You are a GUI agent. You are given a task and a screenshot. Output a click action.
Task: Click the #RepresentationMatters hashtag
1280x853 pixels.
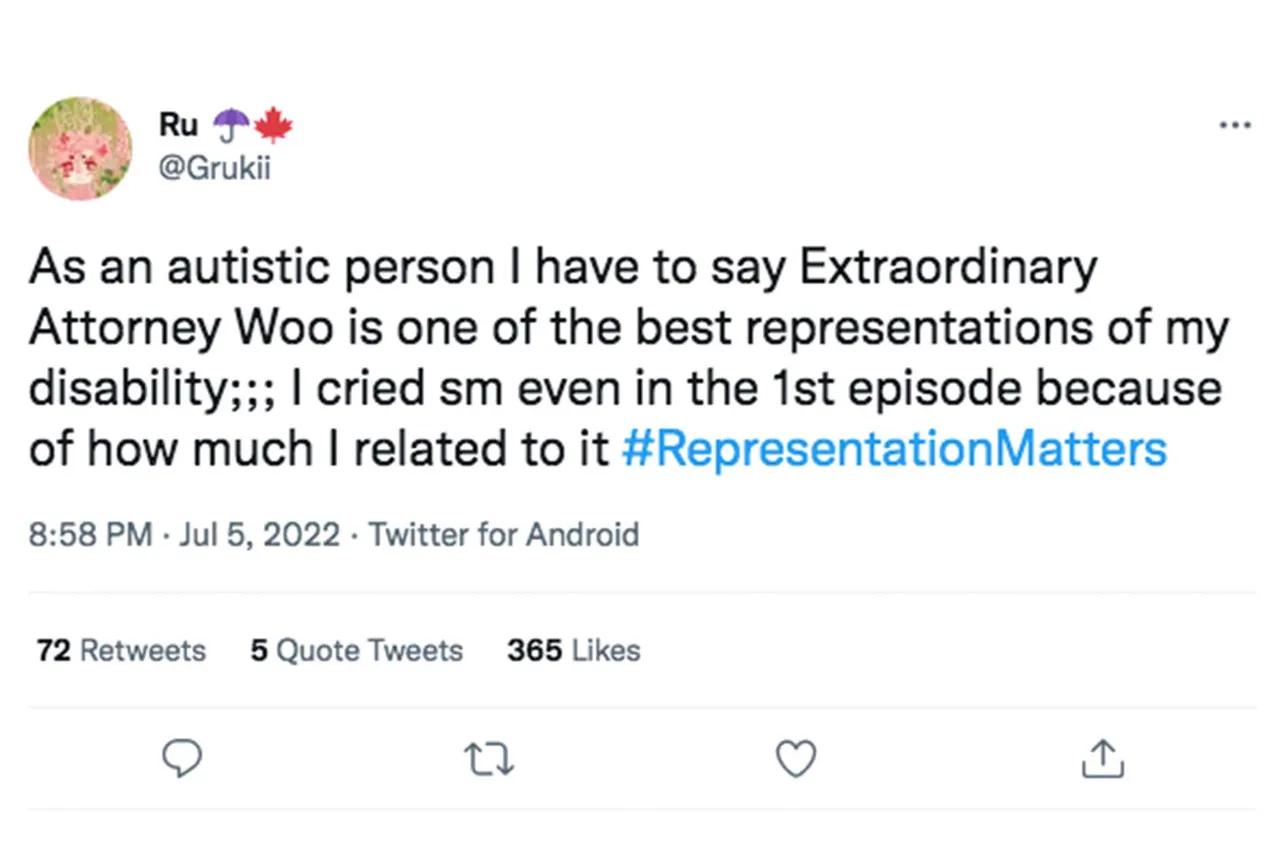click(893, 449)
